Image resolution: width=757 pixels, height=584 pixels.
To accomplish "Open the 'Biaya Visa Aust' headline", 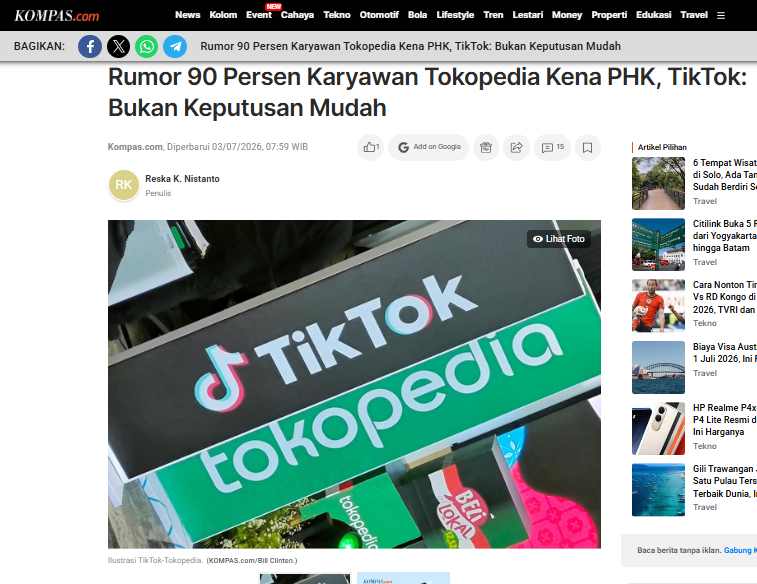I will [x=725, y=353].
